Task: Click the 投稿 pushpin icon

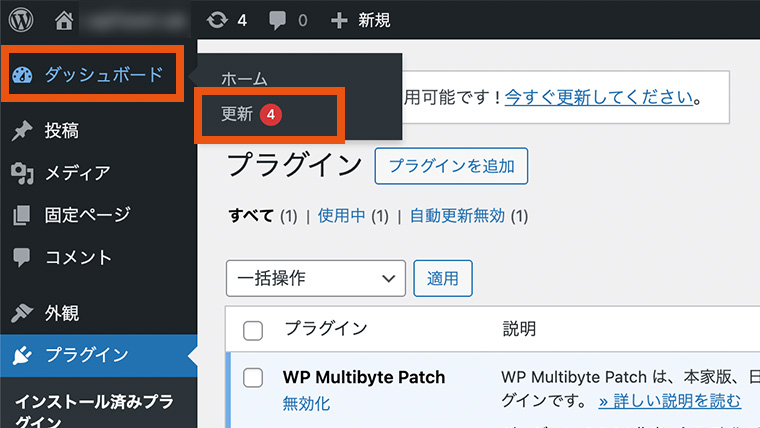Action: point(22,130)
